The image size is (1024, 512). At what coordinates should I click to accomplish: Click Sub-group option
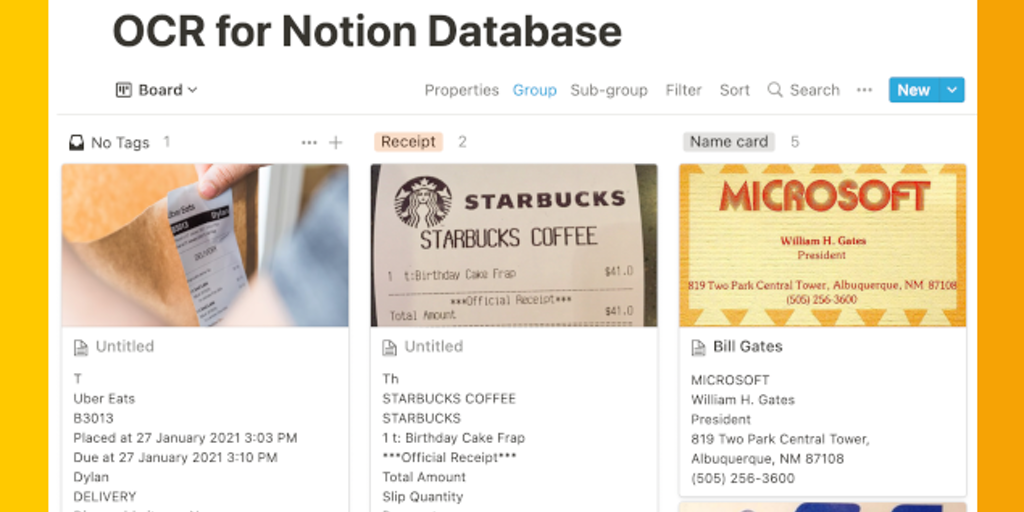[x=608, y=90]
